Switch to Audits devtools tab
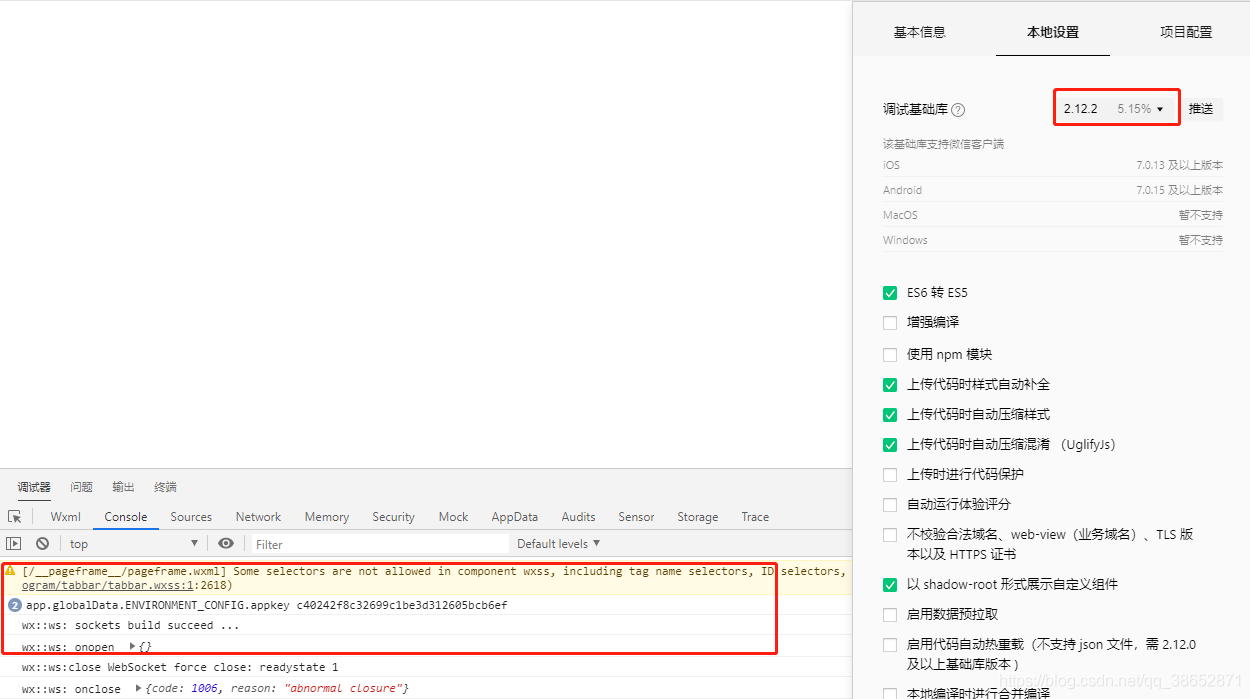Screen dimensions: 1250x699 (578, 517)
